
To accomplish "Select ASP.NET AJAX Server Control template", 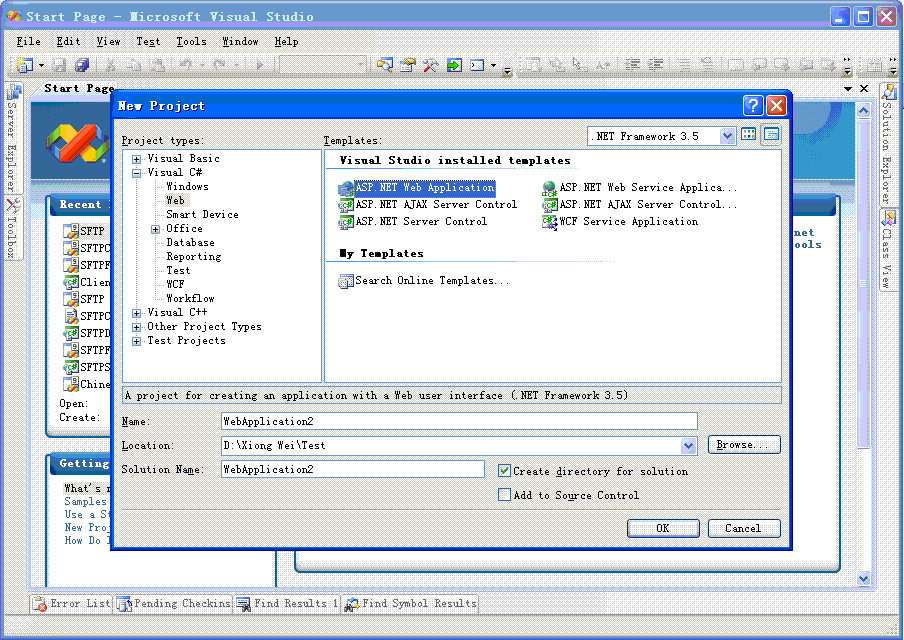I will [x=428, y=205].
